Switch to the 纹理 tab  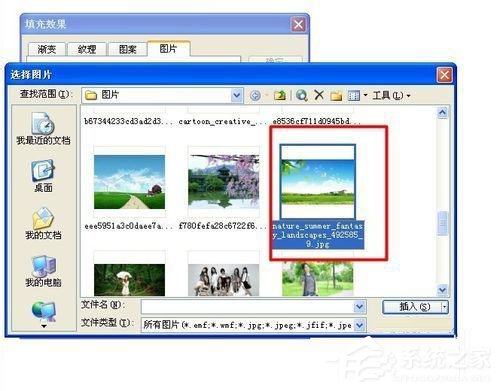[x=87, y=49]
